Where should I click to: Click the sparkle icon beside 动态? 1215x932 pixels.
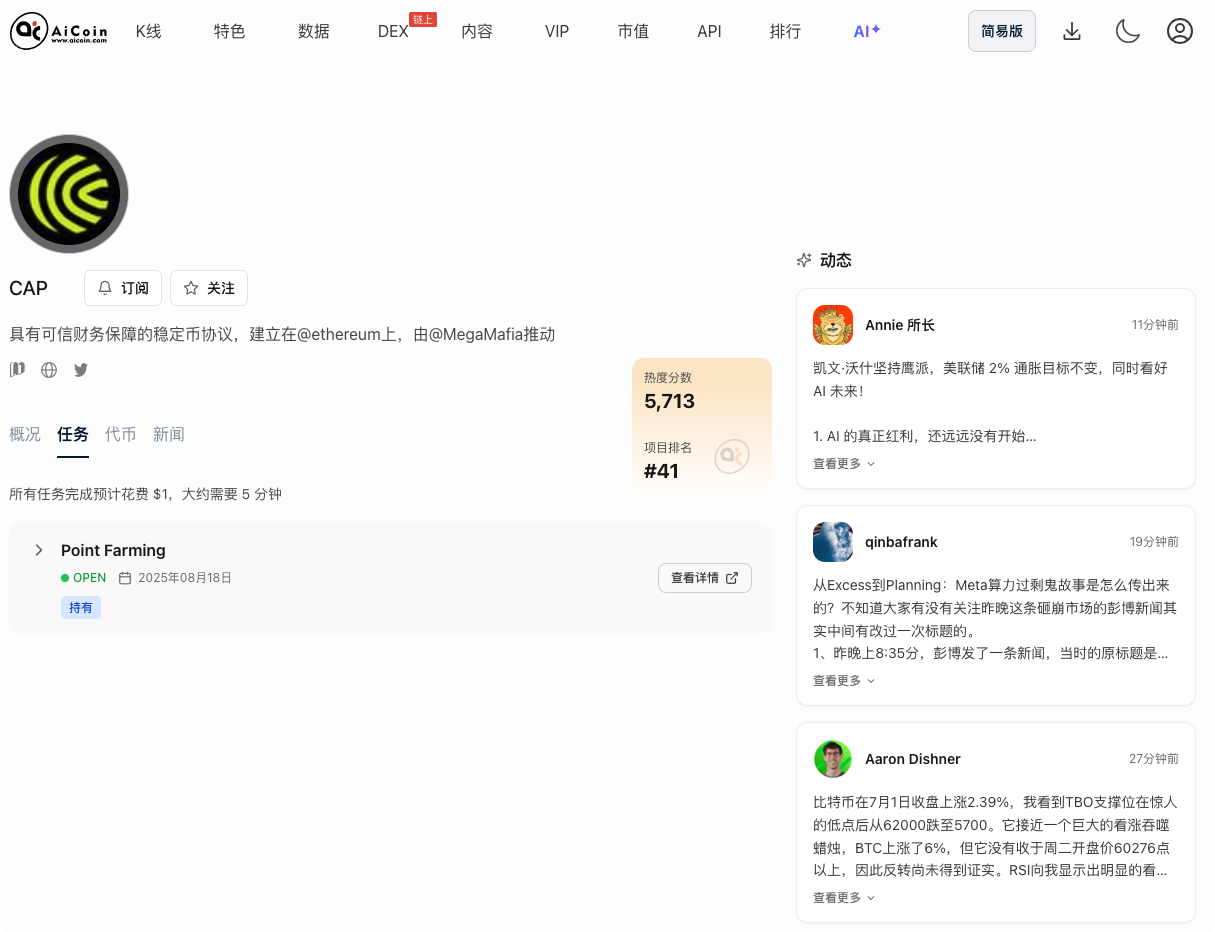(804, 260)
